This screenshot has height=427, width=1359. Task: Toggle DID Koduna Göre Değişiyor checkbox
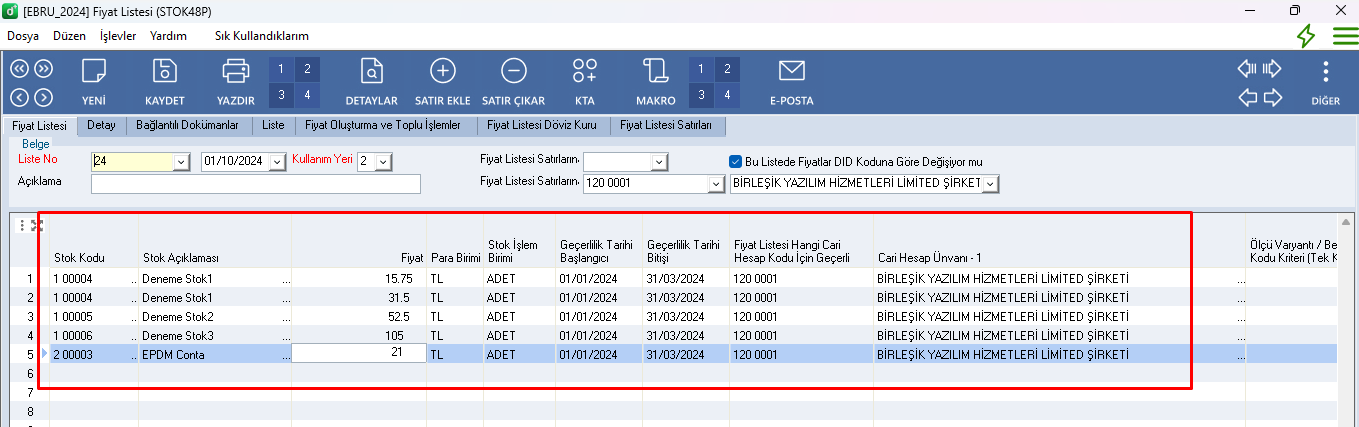(x=736, y=161)
